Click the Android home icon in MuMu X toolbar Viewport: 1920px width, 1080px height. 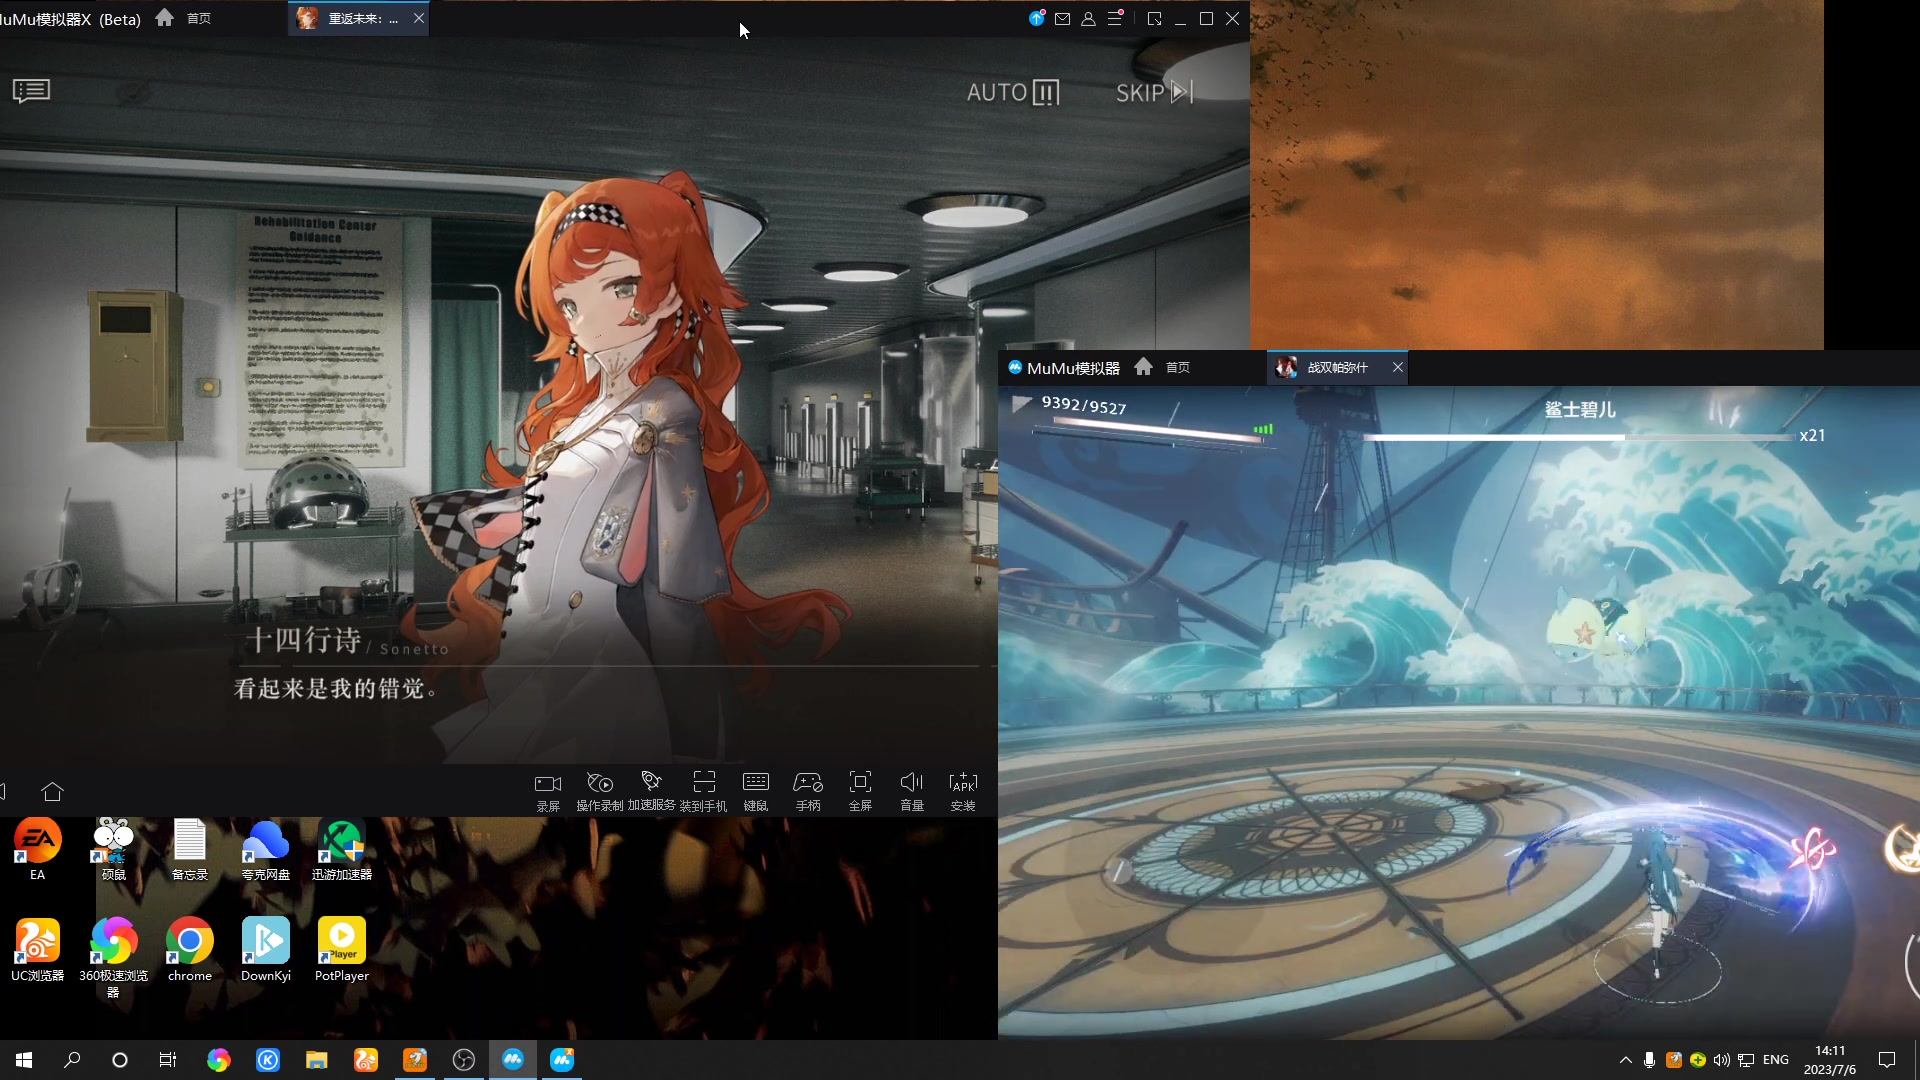click(53, 792)
